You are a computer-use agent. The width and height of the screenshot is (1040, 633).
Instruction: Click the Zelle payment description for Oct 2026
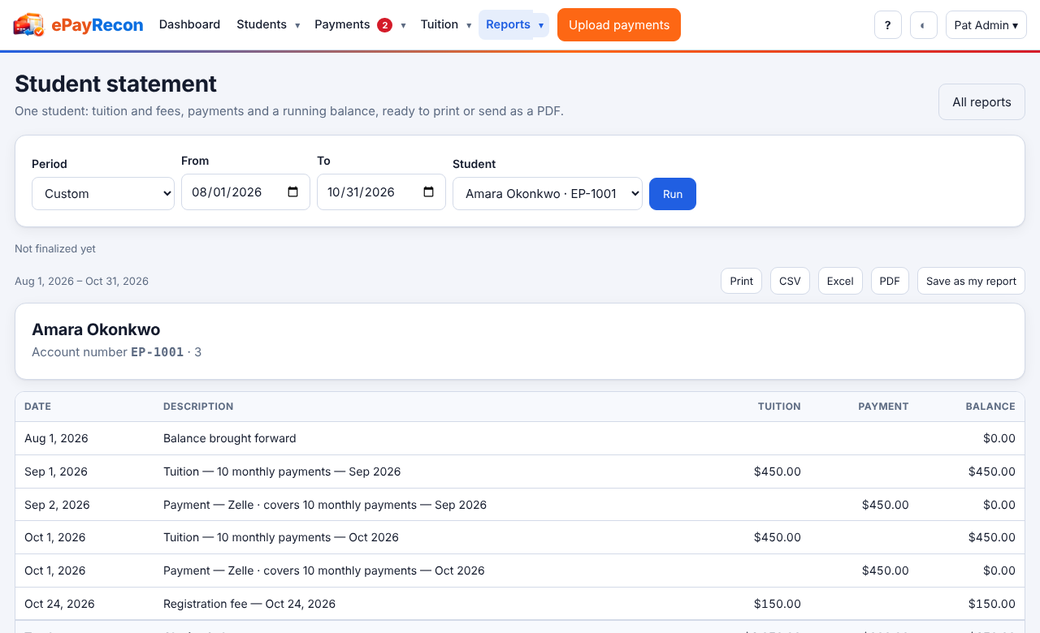coord(324,571)
